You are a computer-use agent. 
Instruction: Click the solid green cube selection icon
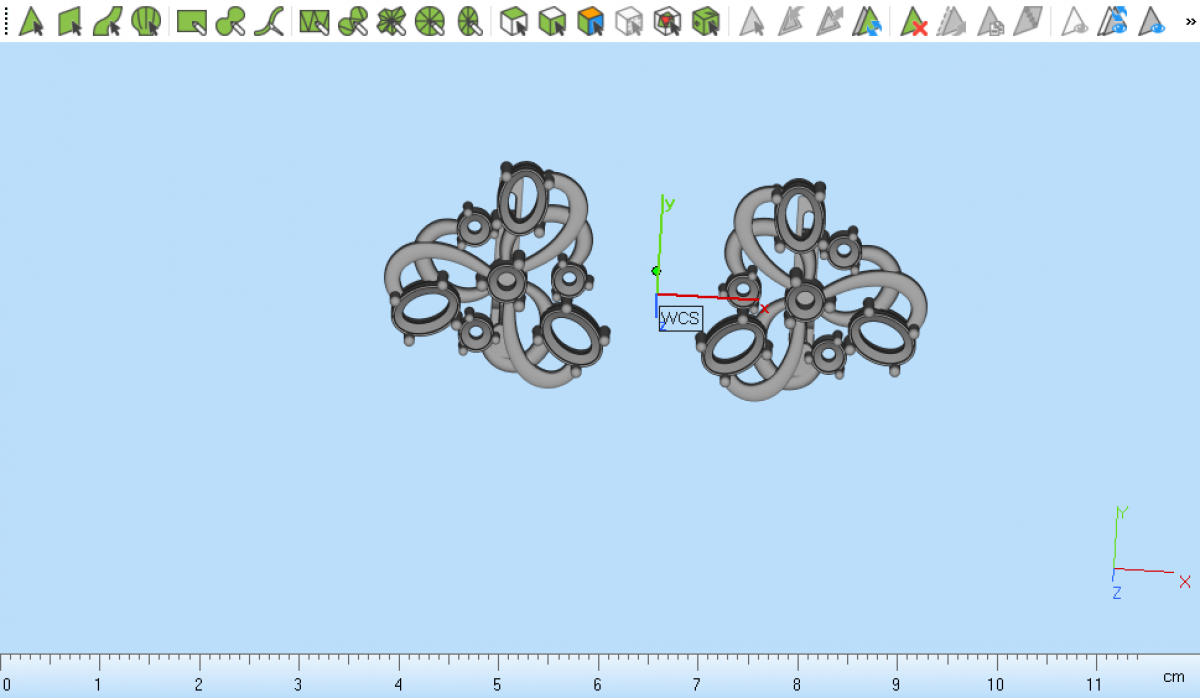(x=706, y=20)
